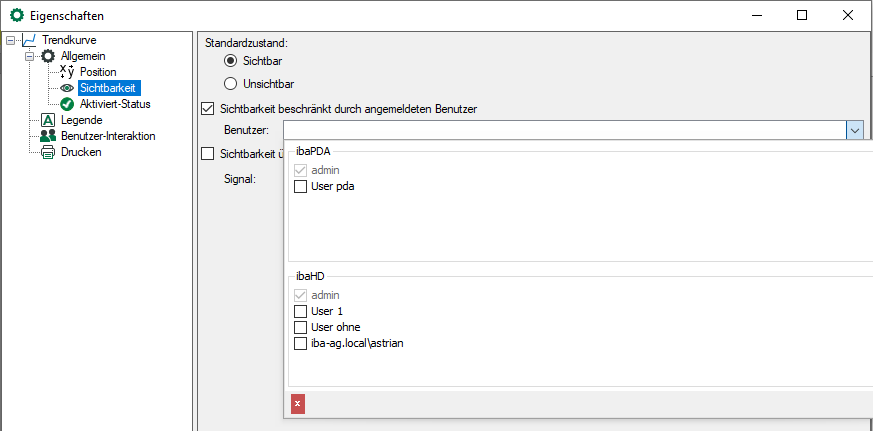873x431 pixels.
Task: Collapse the Benutzer dropdown arrow
Action: click(x=855, y=129)
